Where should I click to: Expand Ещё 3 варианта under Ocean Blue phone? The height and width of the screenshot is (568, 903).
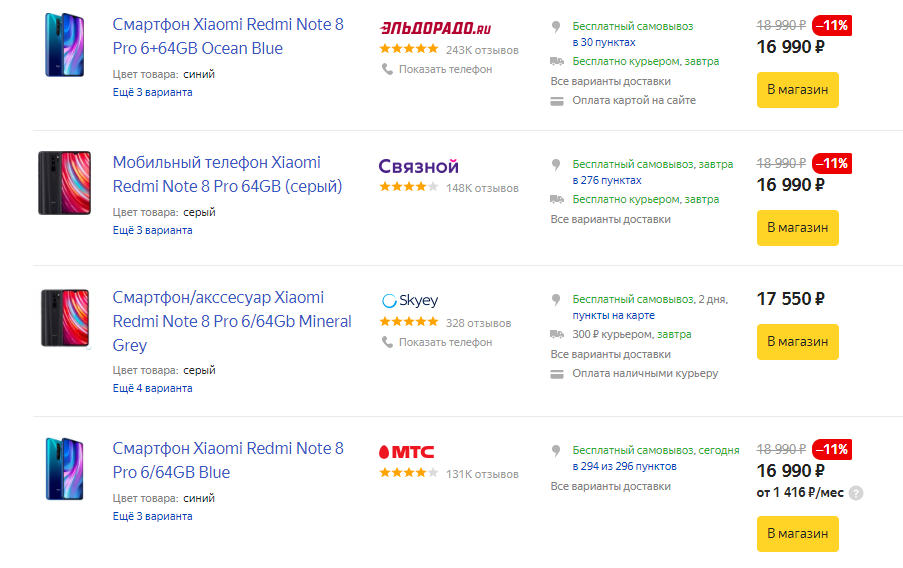[152, 92]
